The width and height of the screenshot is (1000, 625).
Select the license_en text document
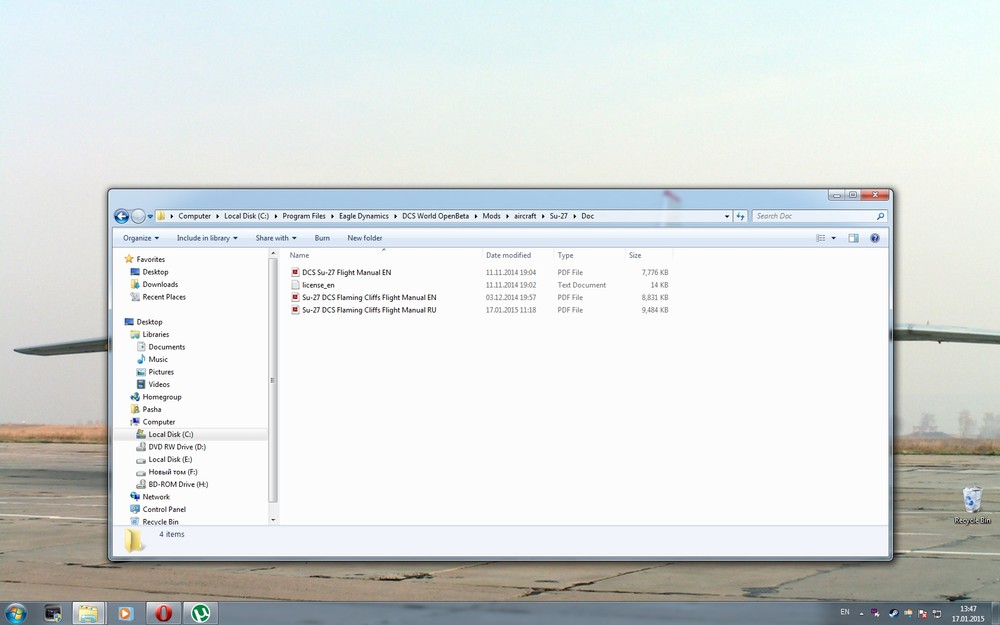tap(318, 285)
